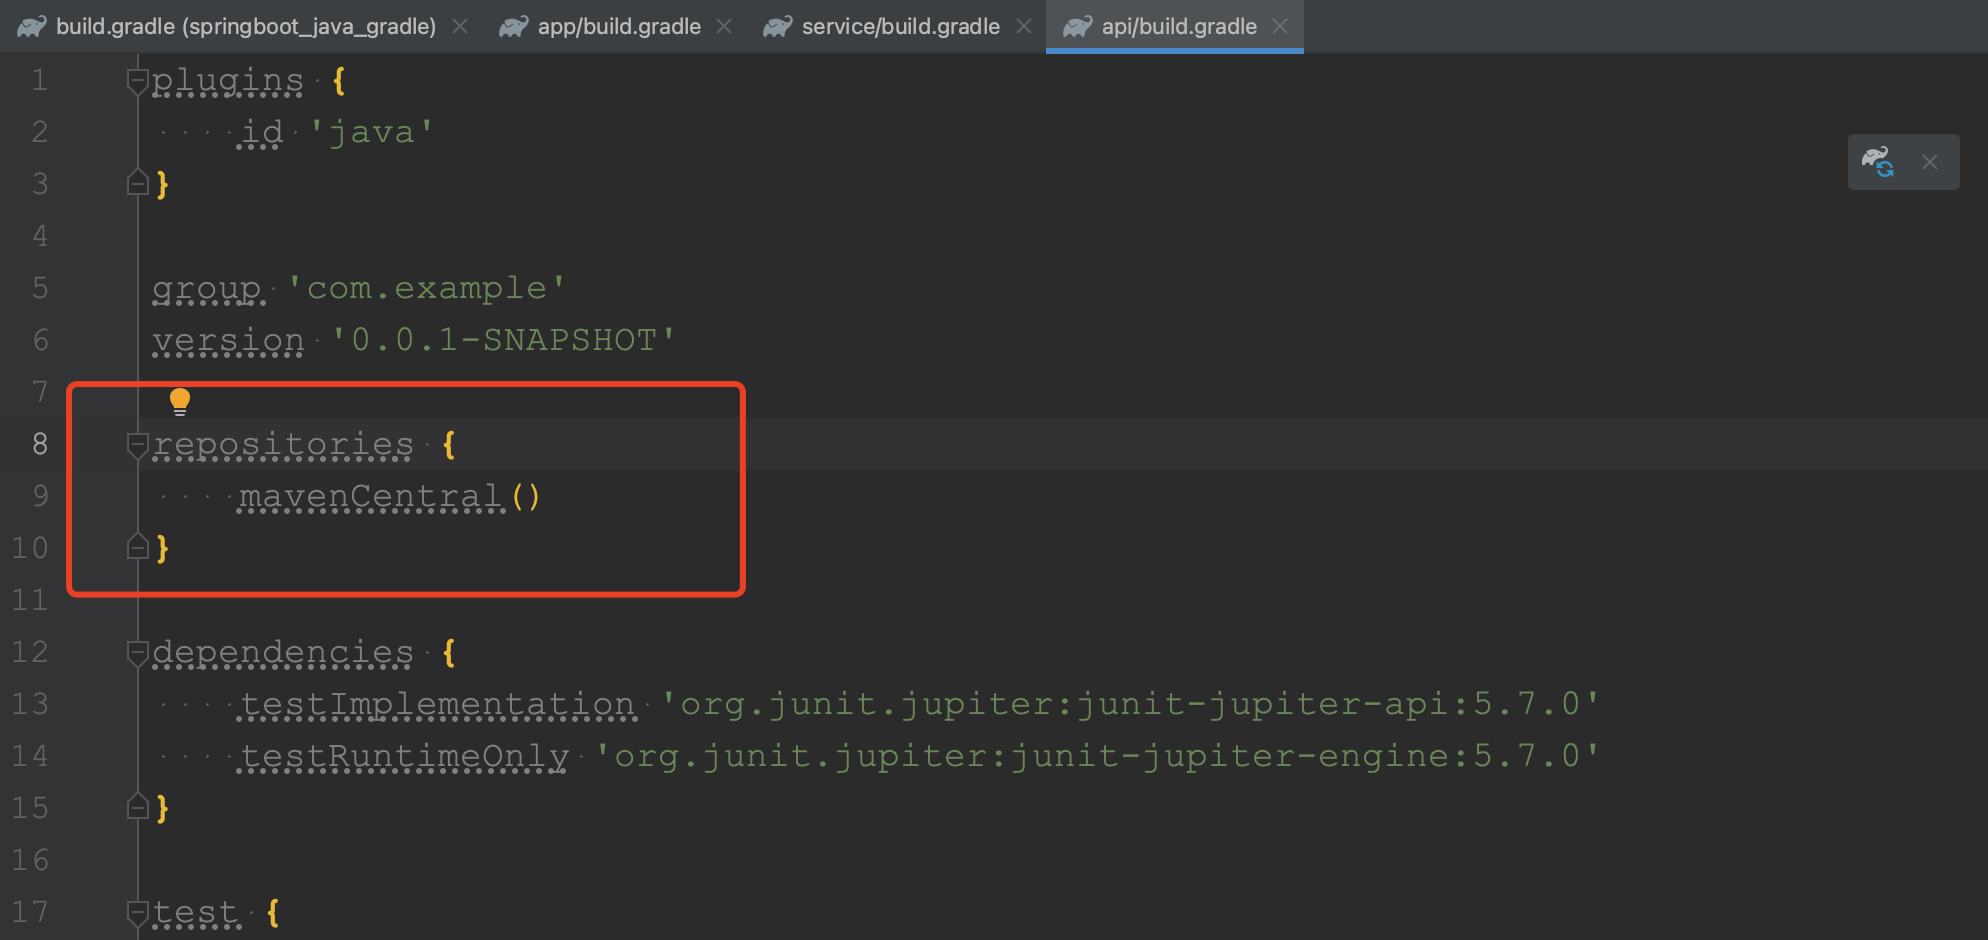This screenshot has width=1988, height=940.
Task: Click the 'java' string on line 2
Action: coord(371,132)
